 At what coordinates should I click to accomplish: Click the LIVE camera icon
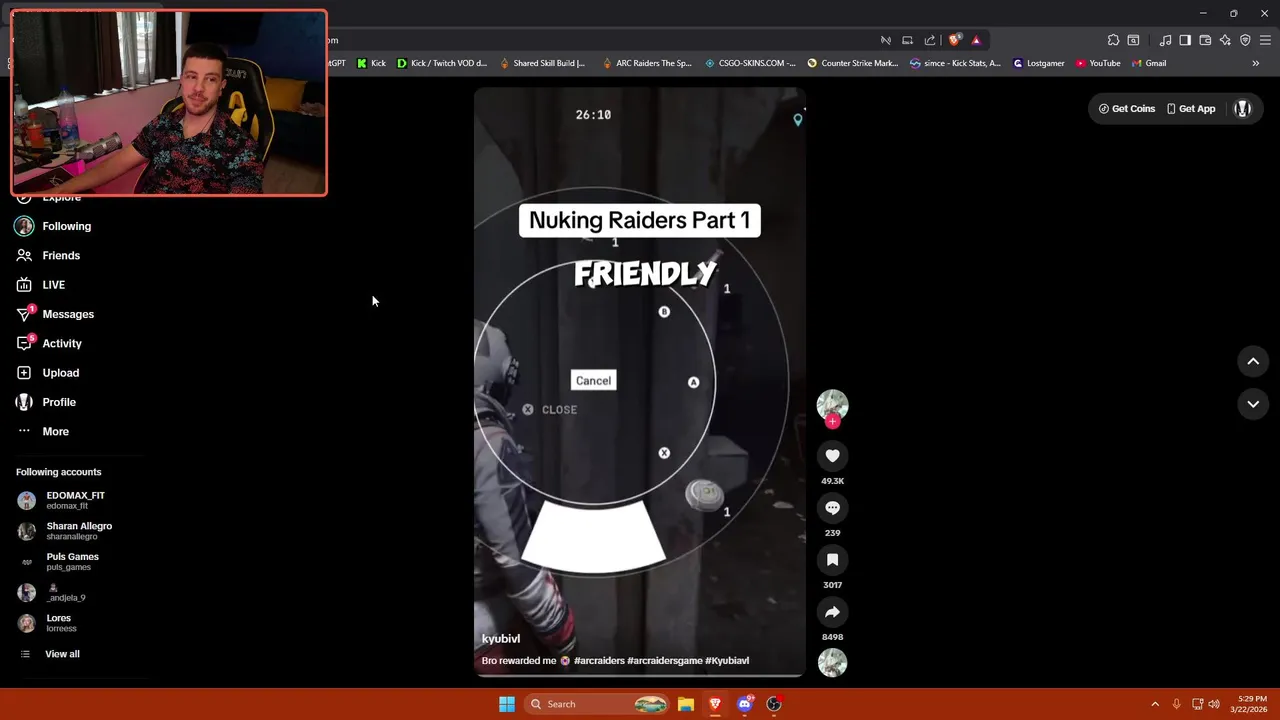click(x=24, y=285)
